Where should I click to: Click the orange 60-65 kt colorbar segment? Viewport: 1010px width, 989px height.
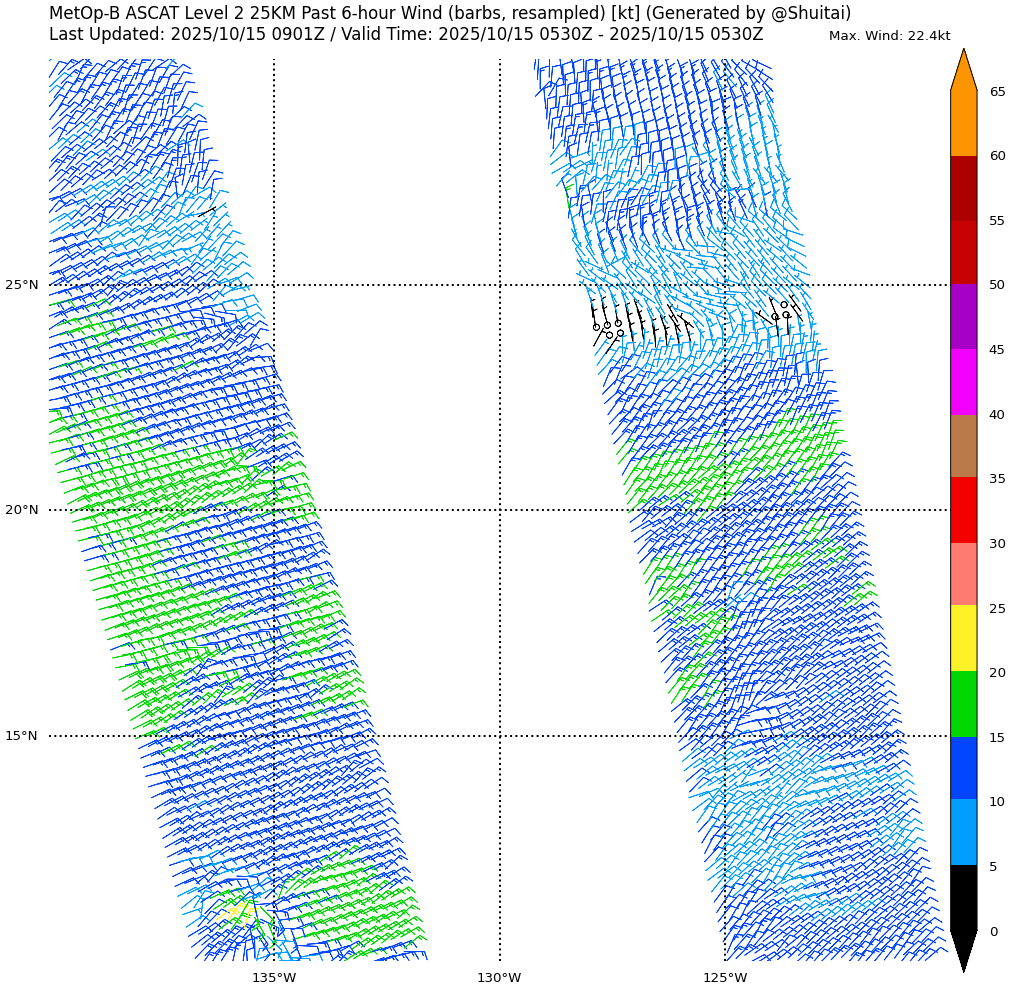click(x=963, y=123)
